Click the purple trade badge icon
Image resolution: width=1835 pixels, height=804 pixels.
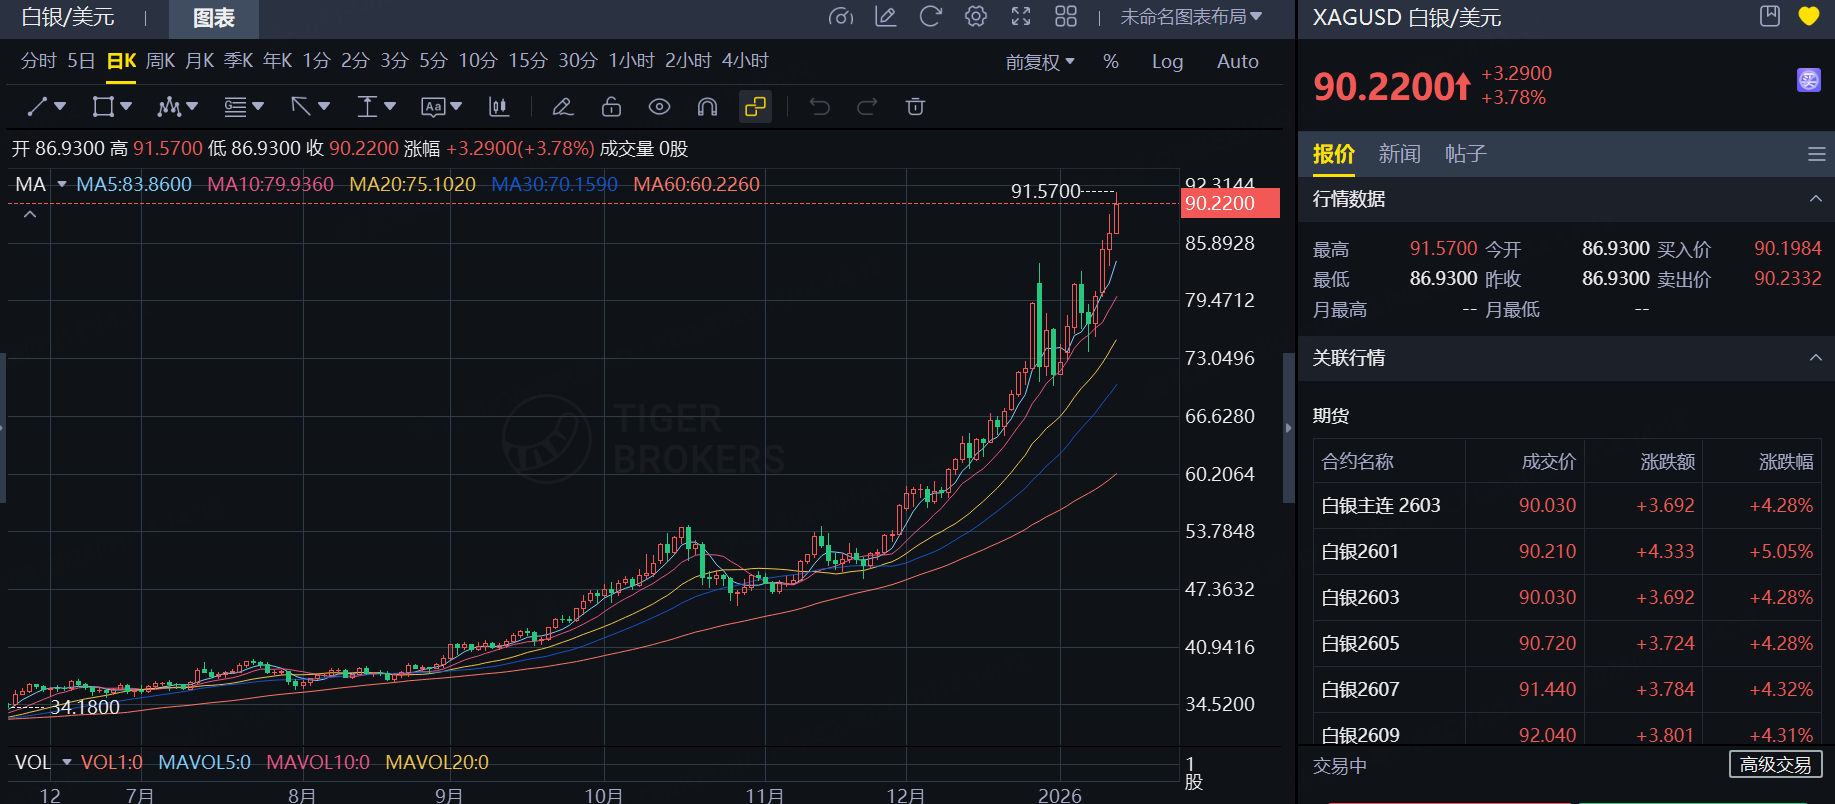pos(1809,80)
